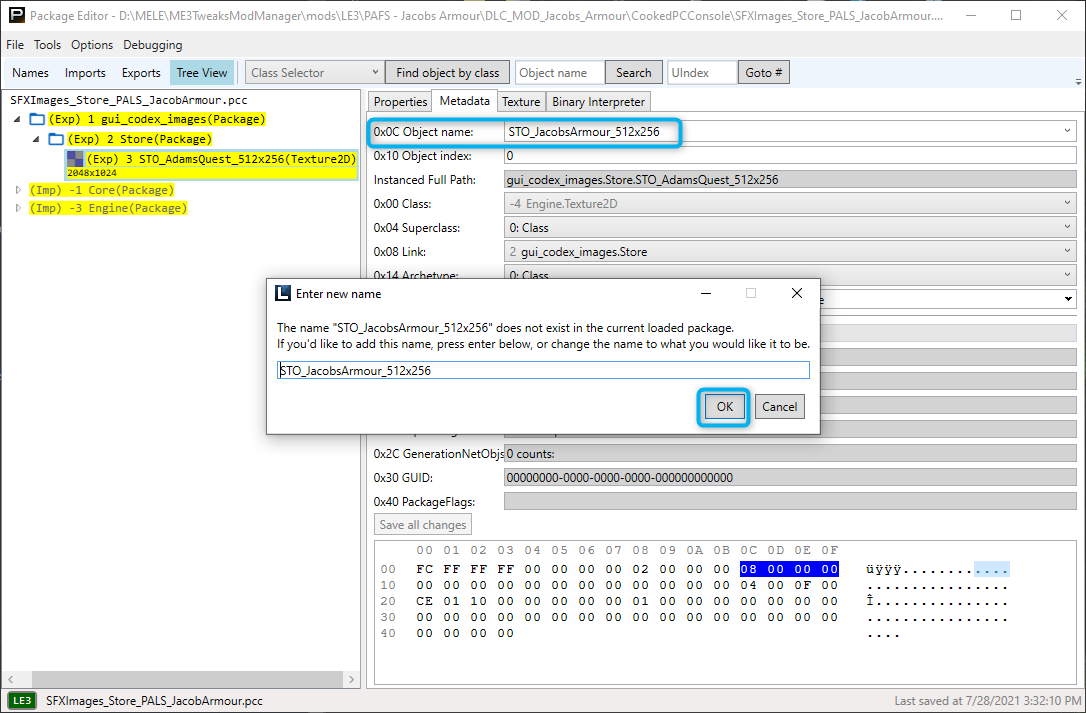This screenshot has width=1086, height=713.
Task: Collapse the gui_codex_images package node
Action: (x=17, y=119)
